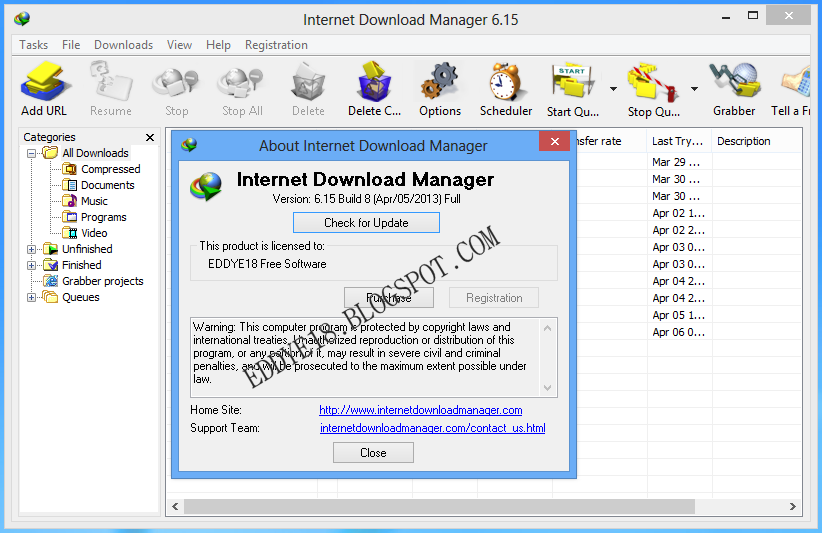
Task: Expand the Queues tree node
Action: click(x=31, y=298)
